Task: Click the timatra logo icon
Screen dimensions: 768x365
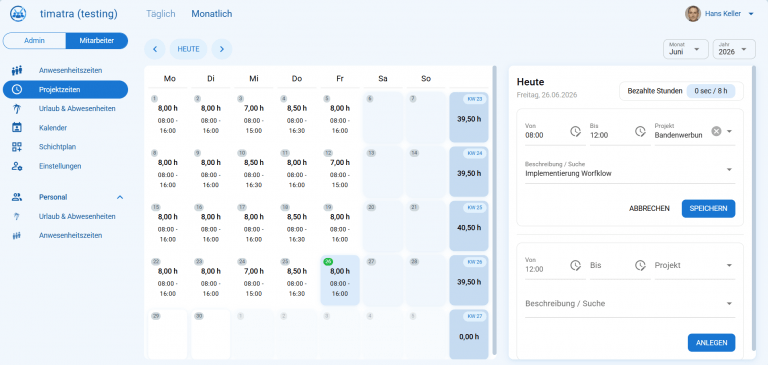Action: (x=18, y=14)
